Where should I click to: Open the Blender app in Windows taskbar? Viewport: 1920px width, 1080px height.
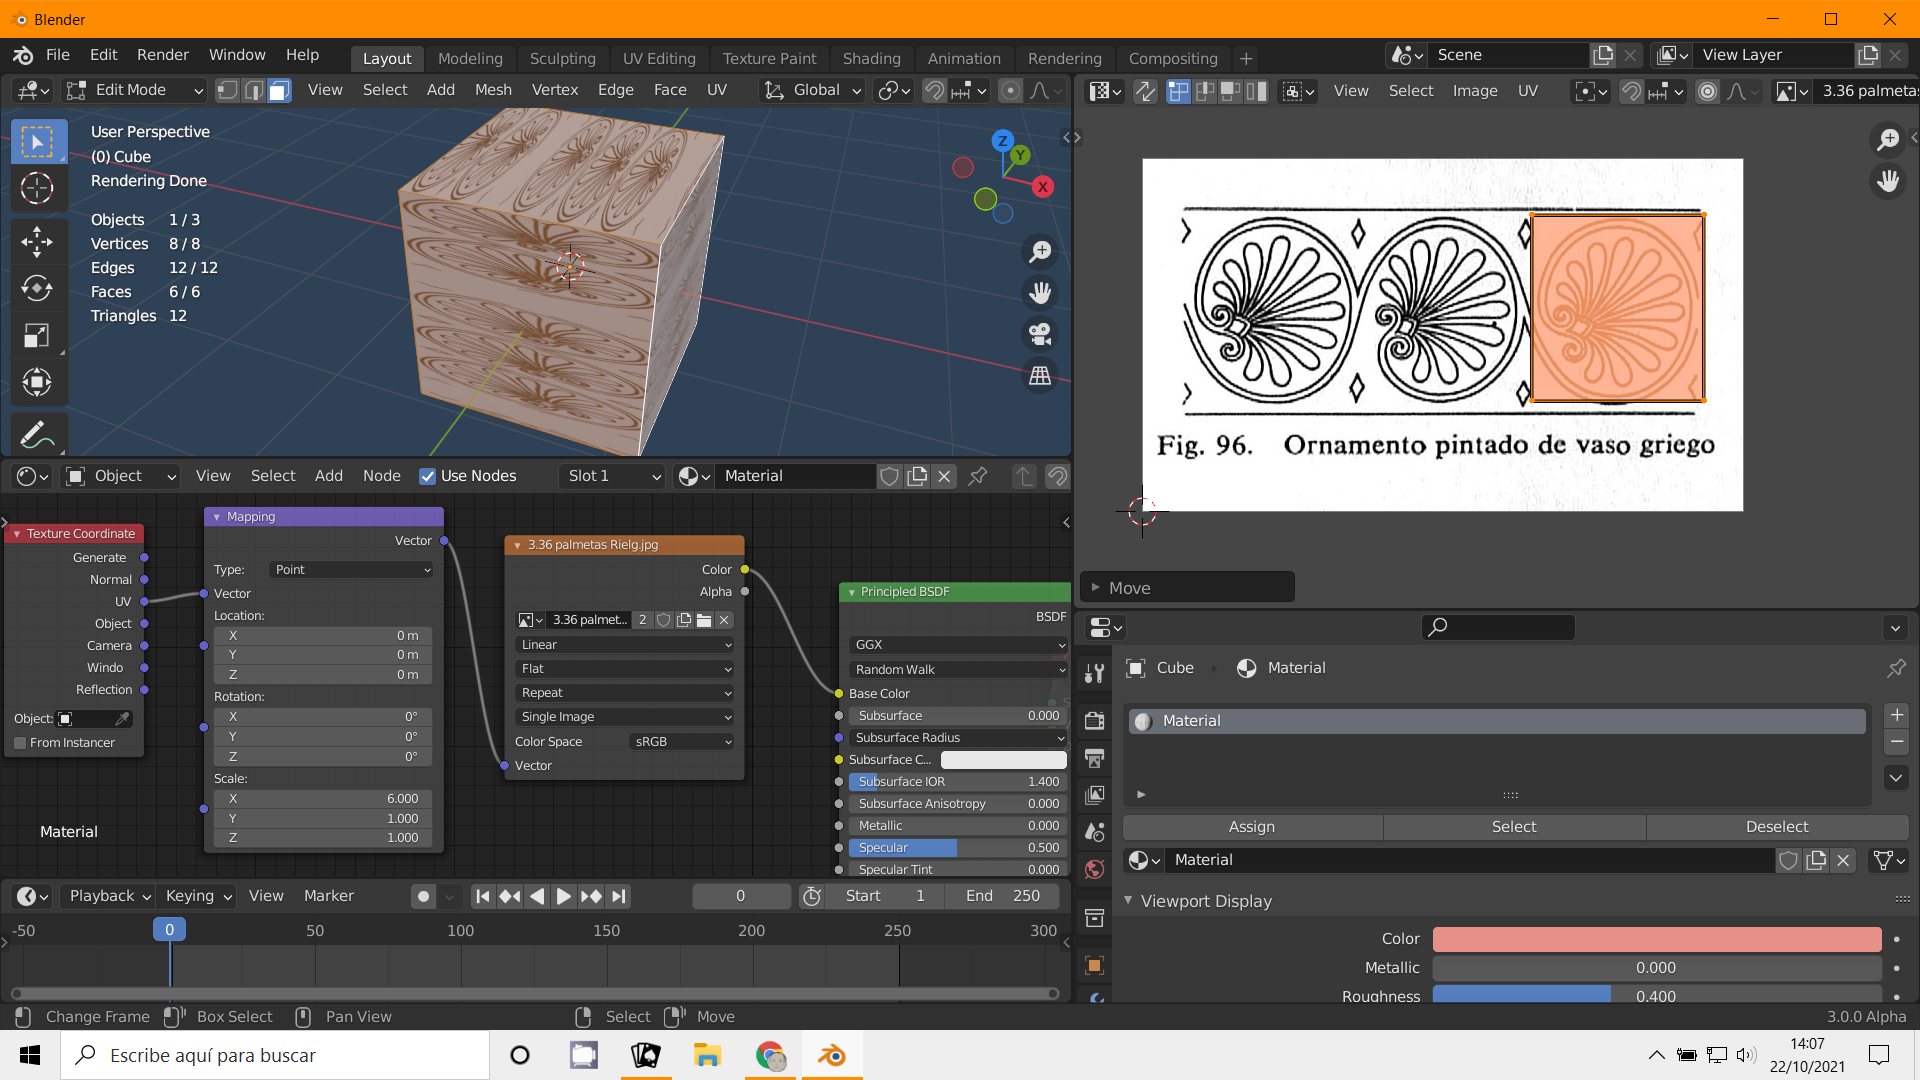click(x=831, y=1055)
